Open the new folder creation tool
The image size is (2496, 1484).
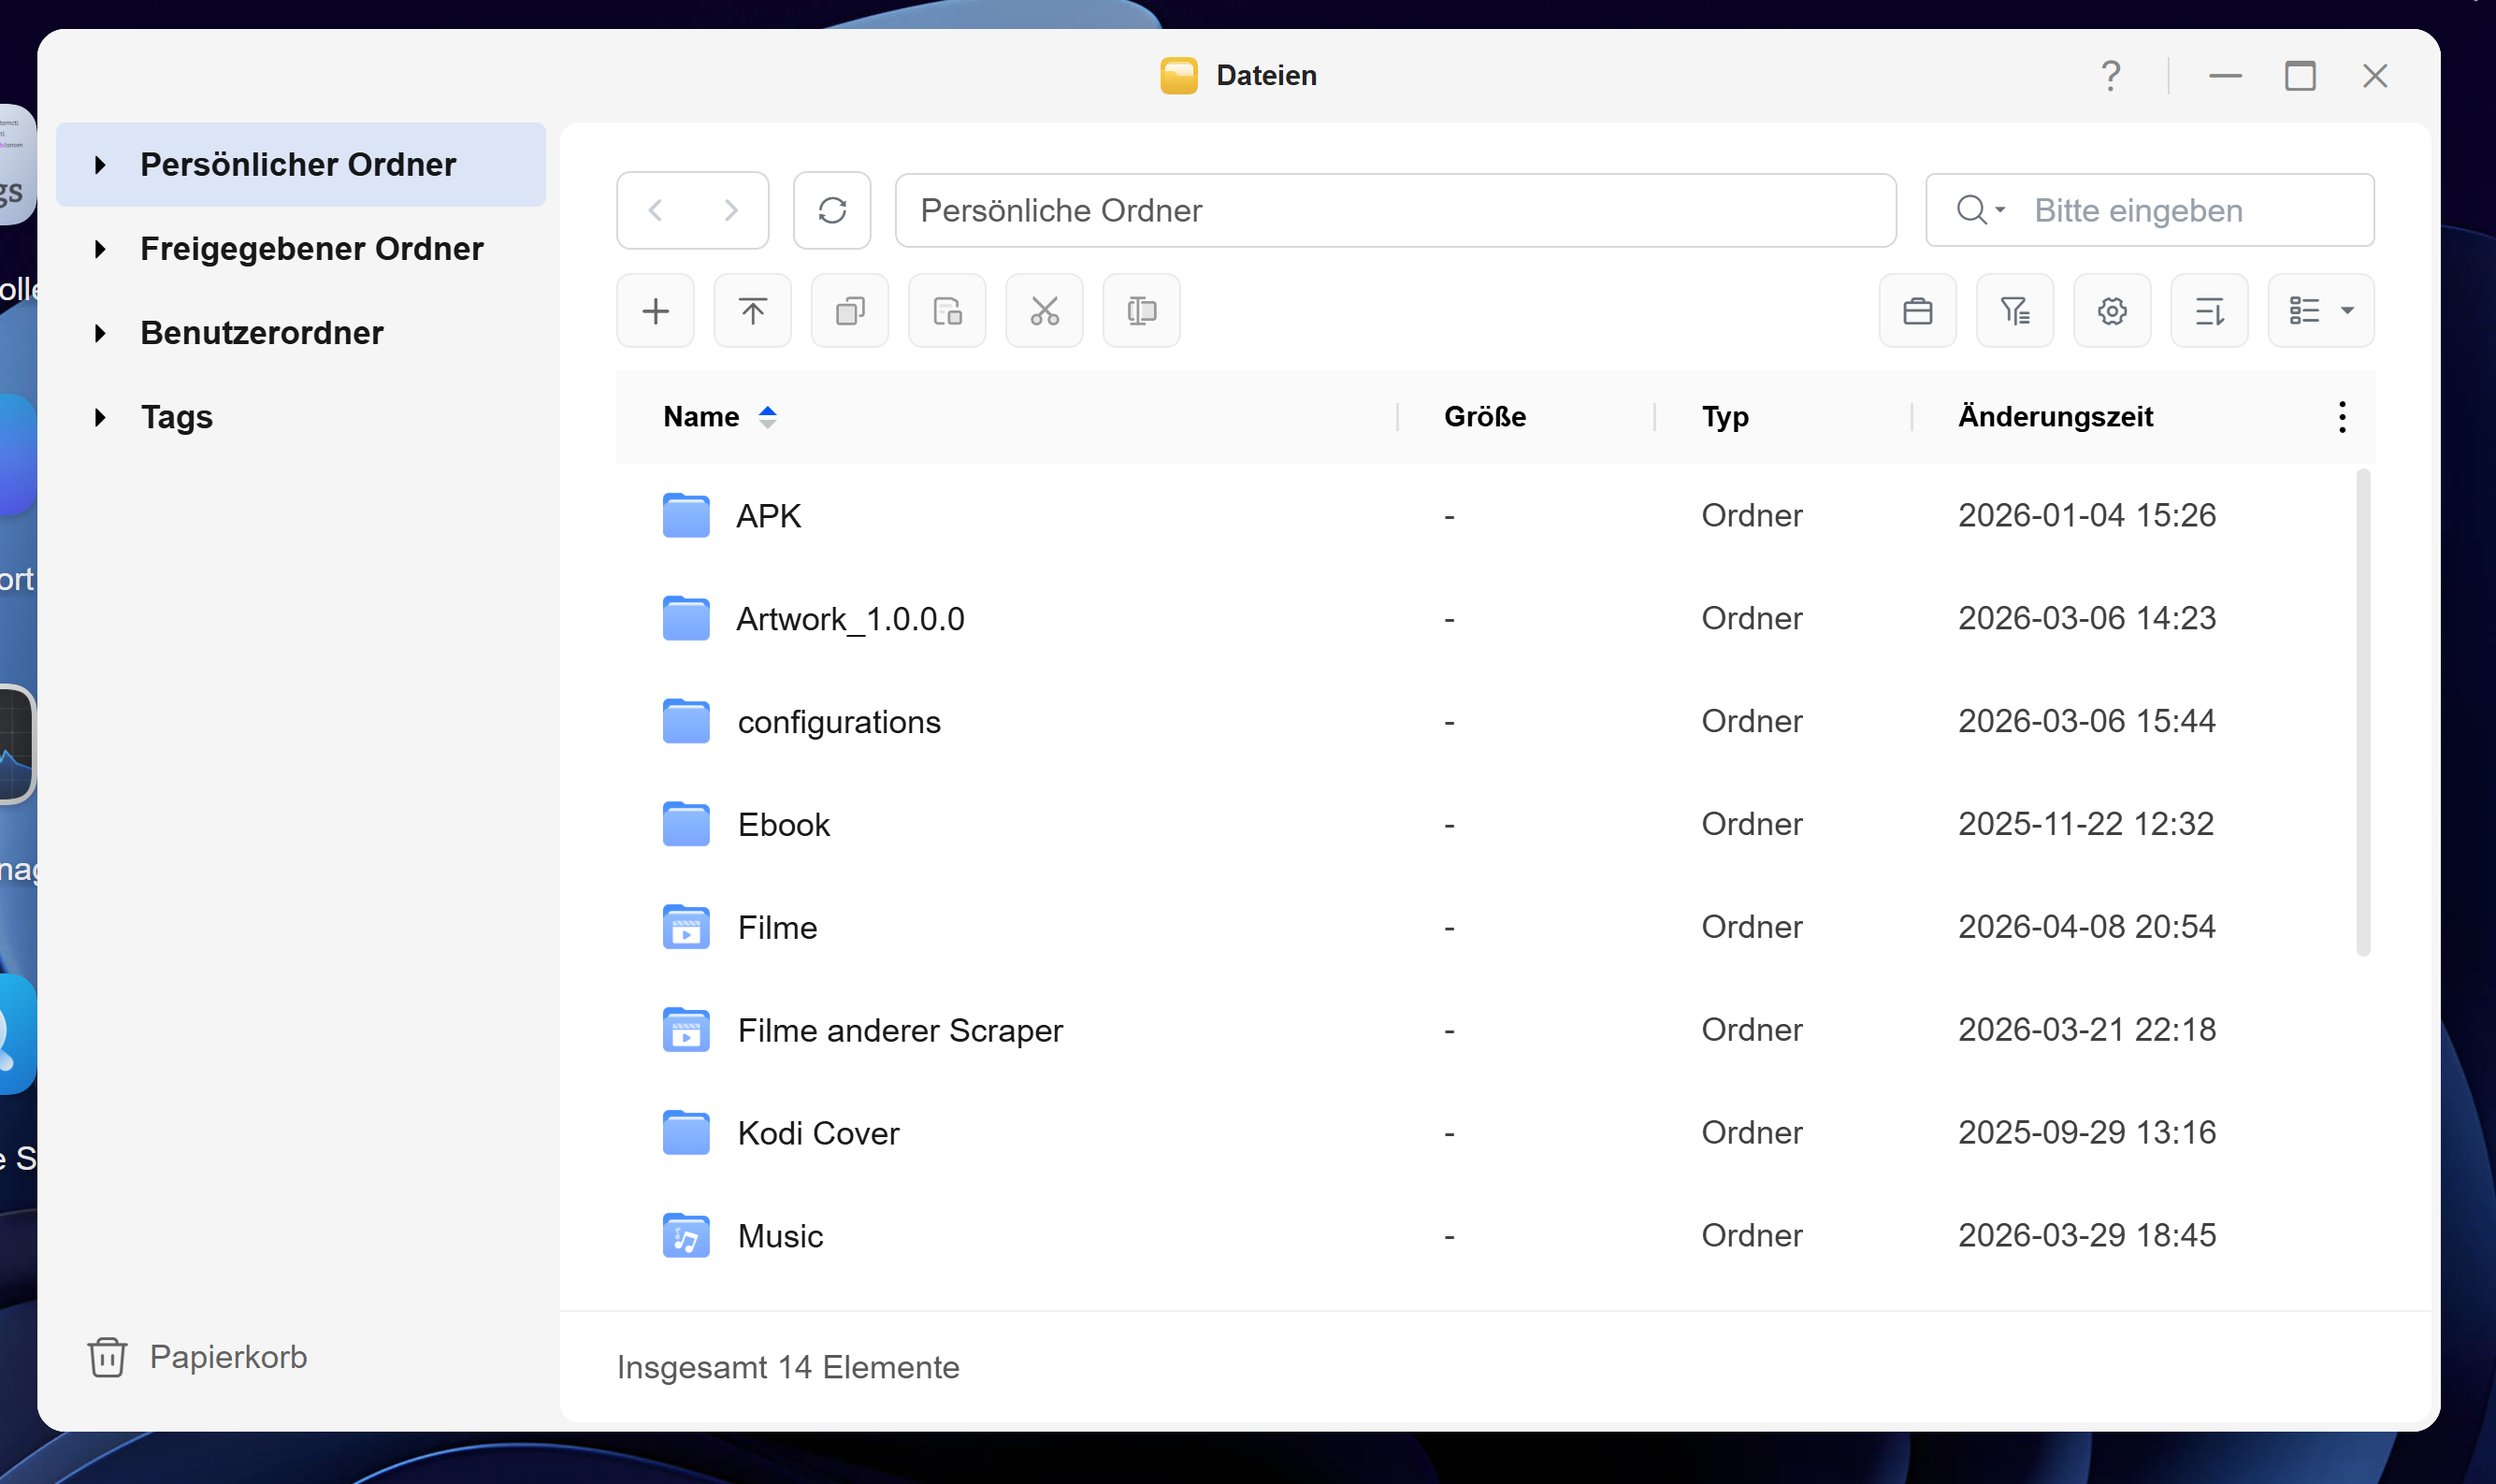(655, 310)
